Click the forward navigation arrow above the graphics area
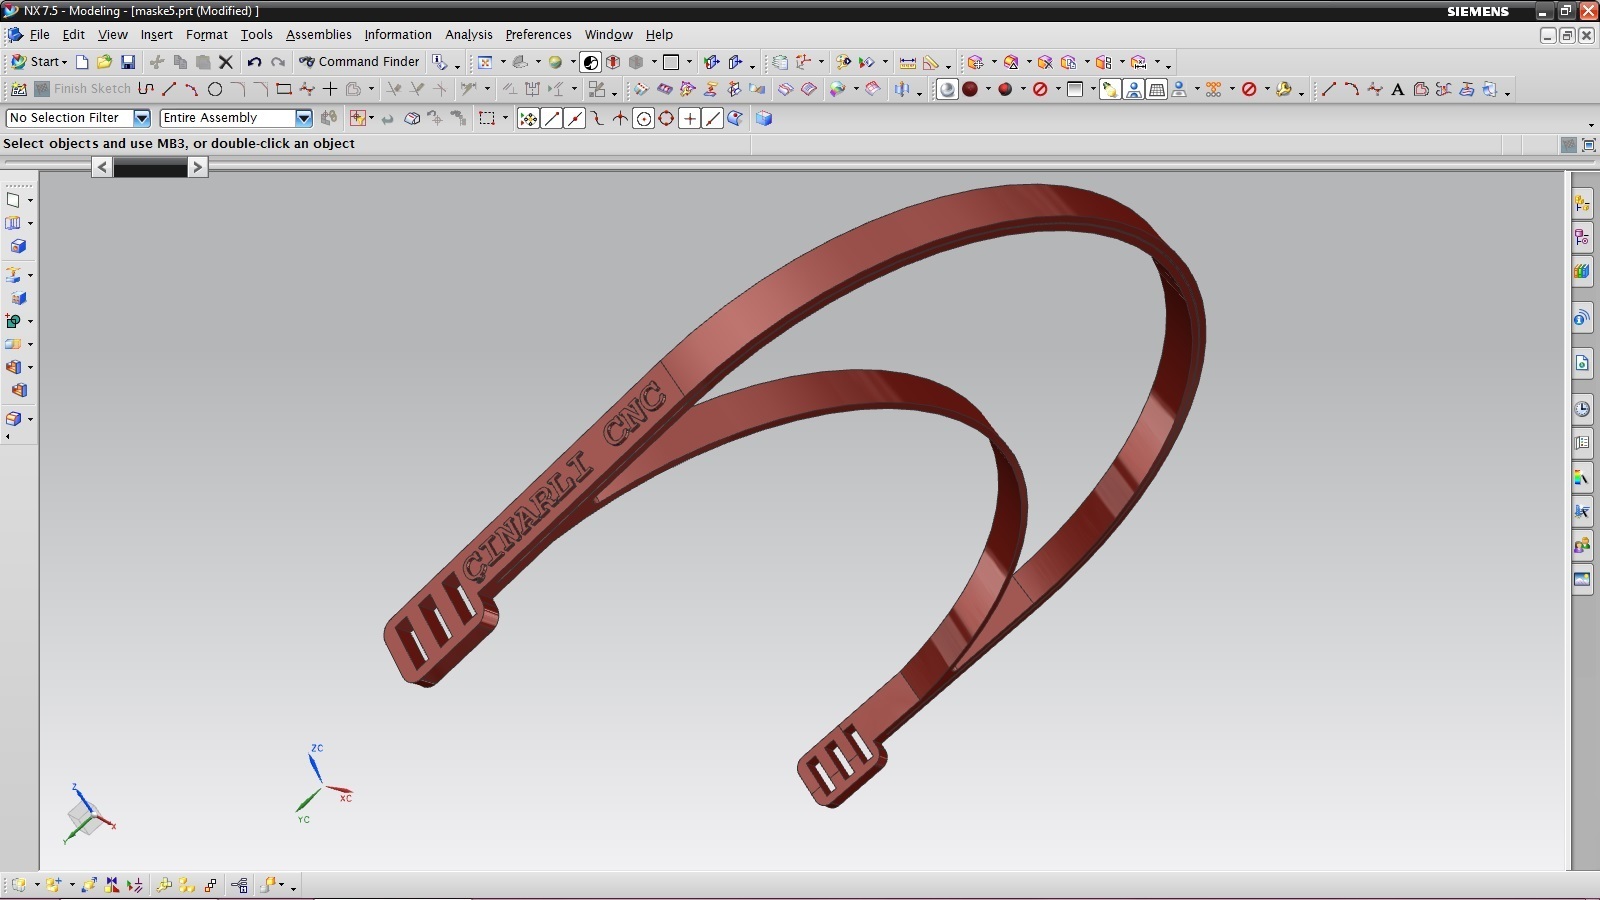The image size is (1600, 900). point(197,167)
